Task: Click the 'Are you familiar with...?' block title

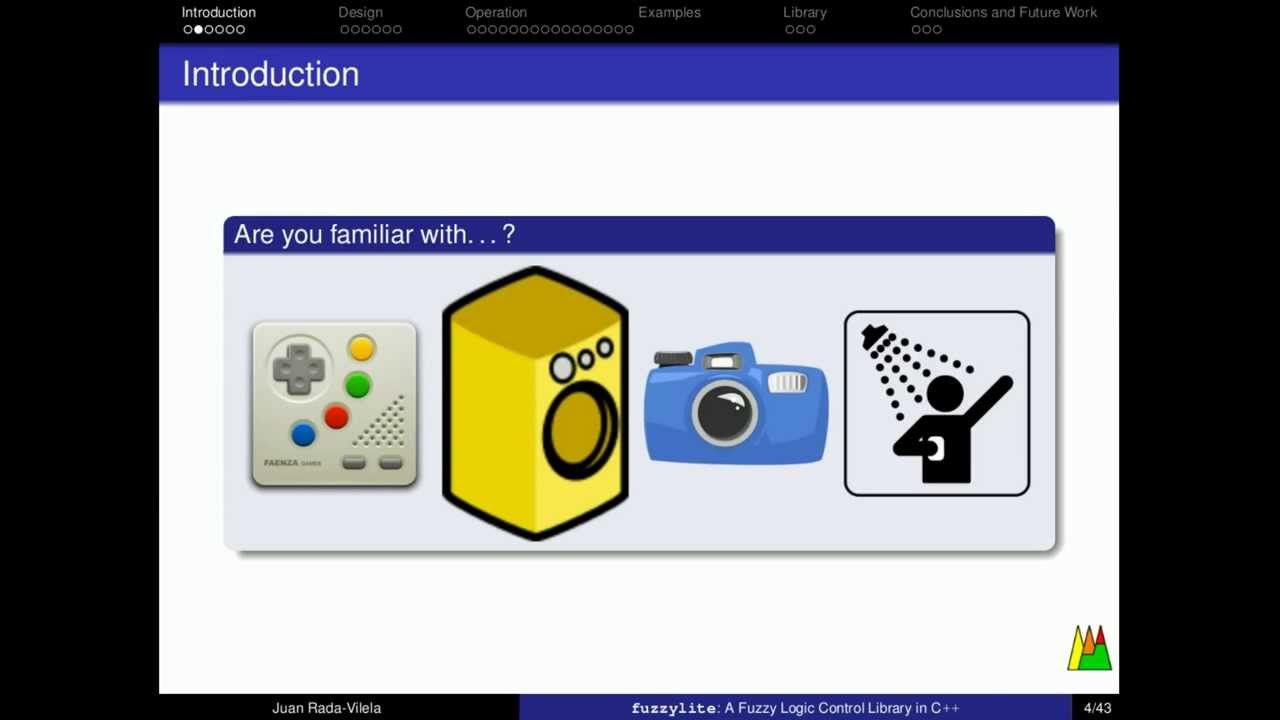Action: point(374,234)
